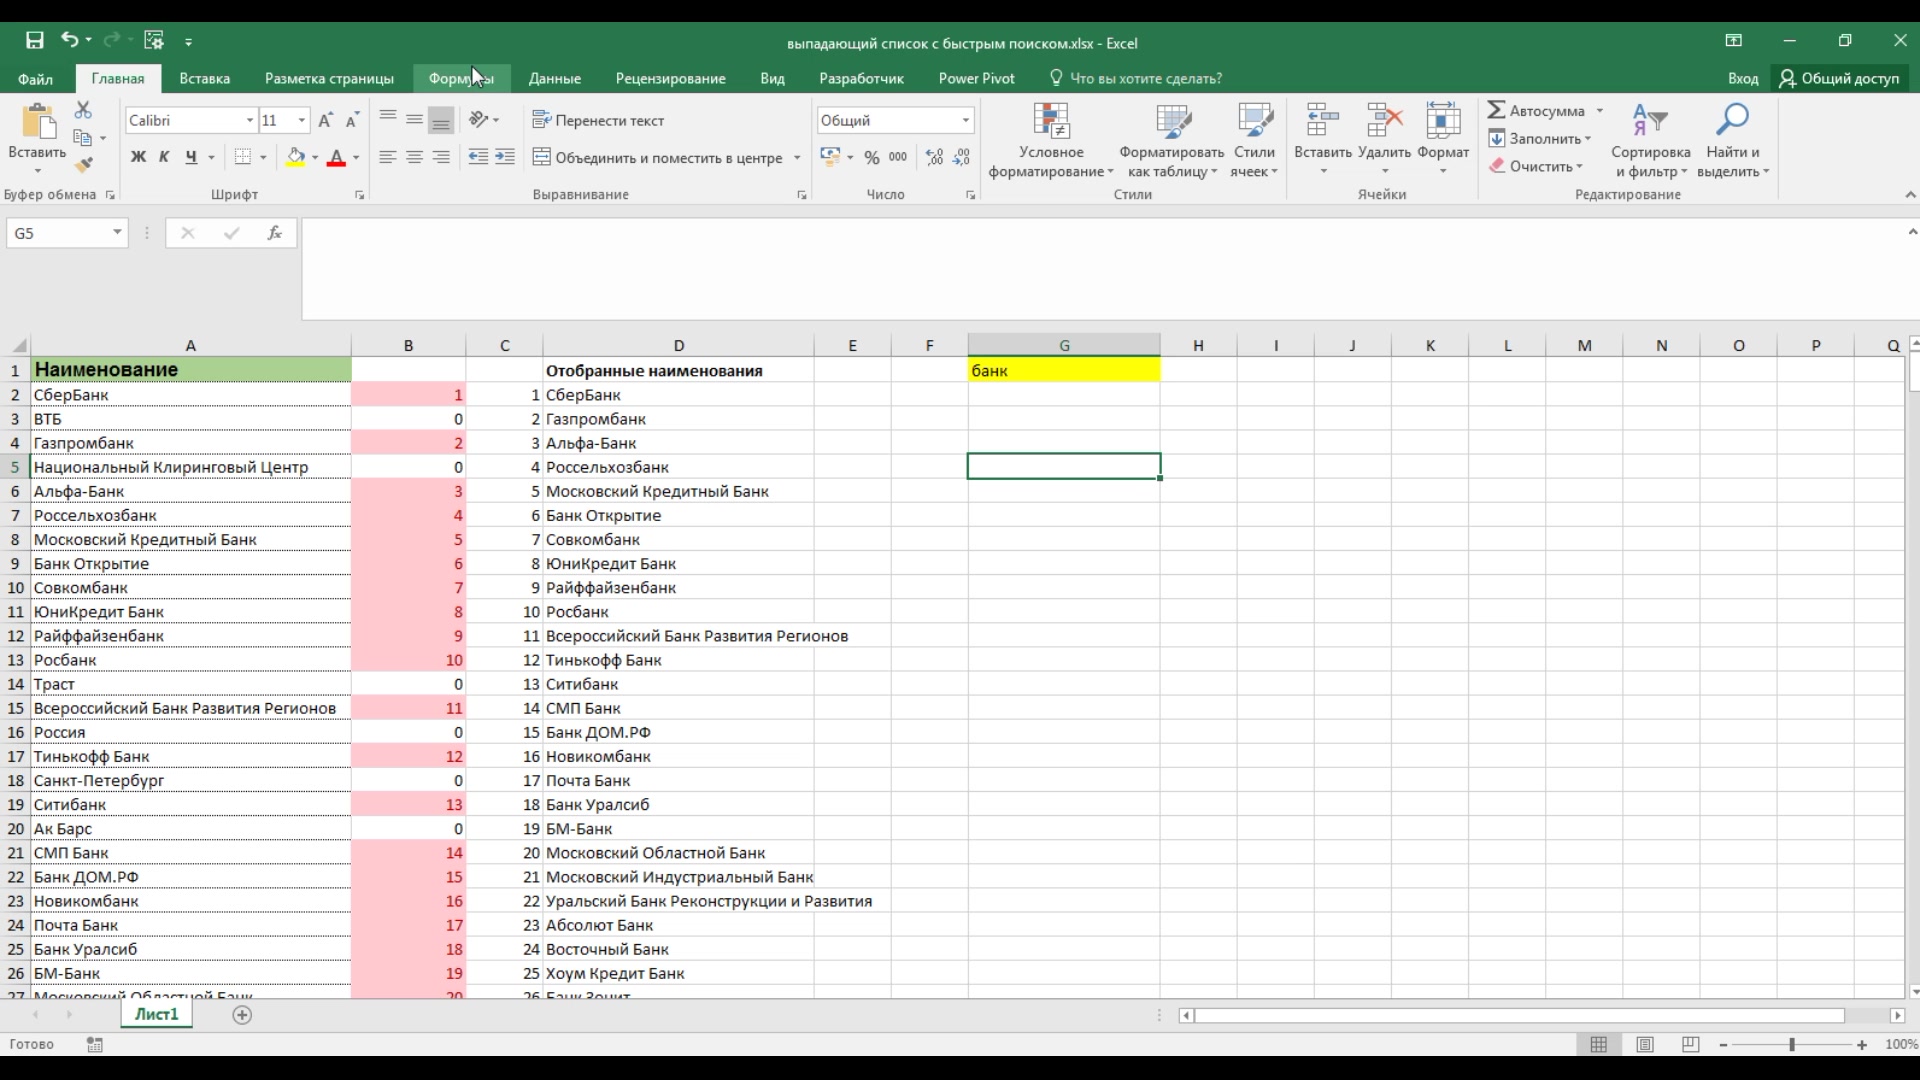The image size is (1920, 1080).
Task: Click the Insert Function fx icon
Action: [x=274, y=233]
